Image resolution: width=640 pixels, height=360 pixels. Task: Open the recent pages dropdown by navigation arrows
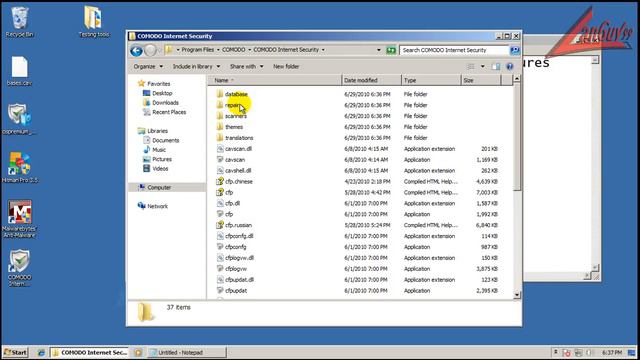pos(160,50)
